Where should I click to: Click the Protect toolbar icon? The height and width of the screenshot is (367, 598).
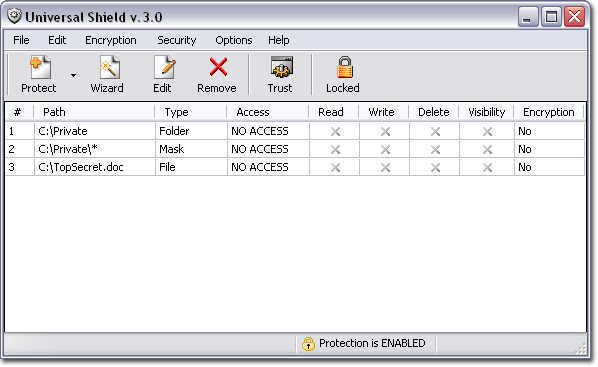coord(40,68)
